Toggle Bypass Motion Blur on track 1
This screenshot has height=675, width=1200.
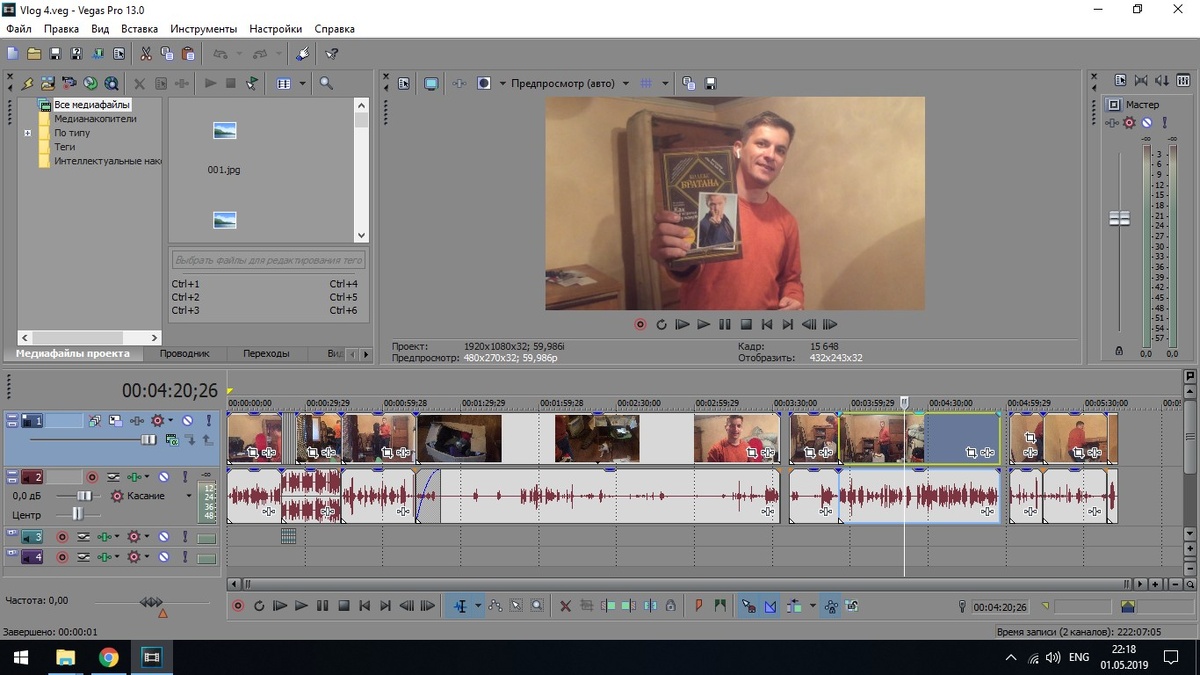point(95,421)
